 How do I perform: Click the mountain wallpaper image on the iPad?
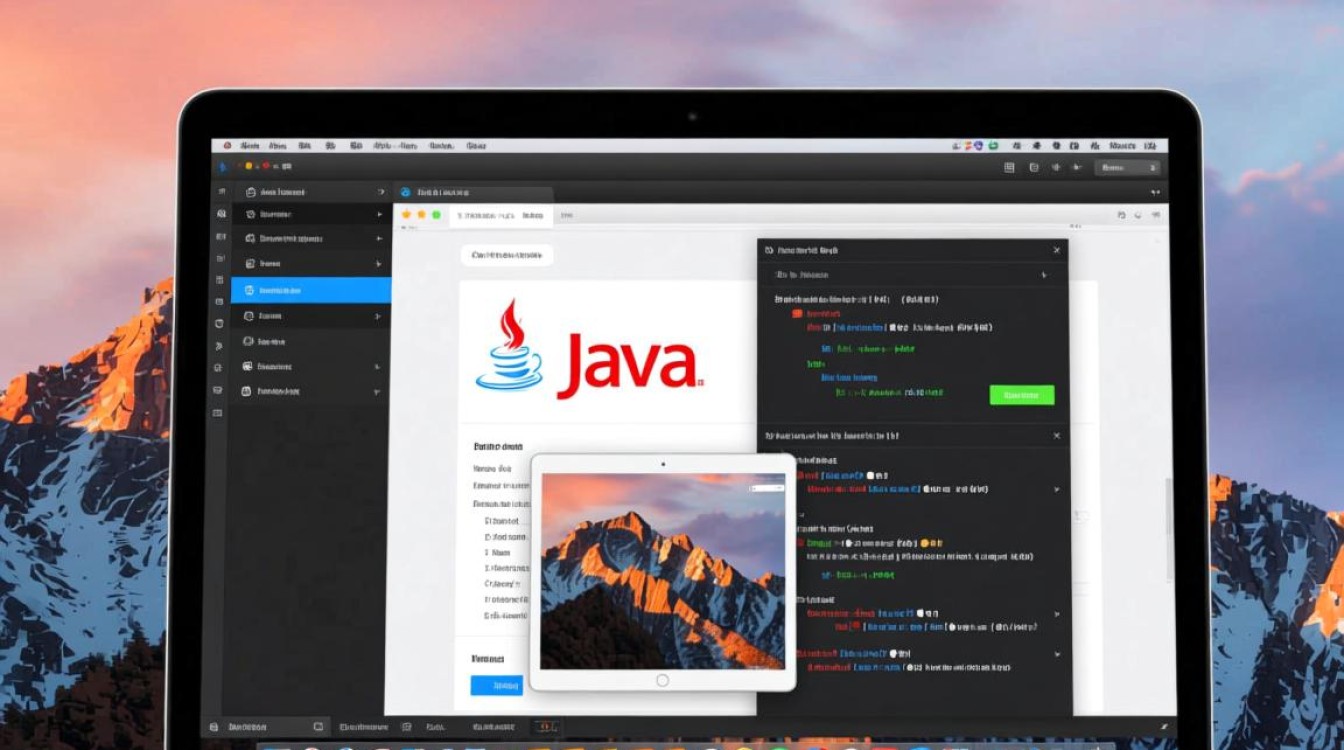tap(662, 571)
